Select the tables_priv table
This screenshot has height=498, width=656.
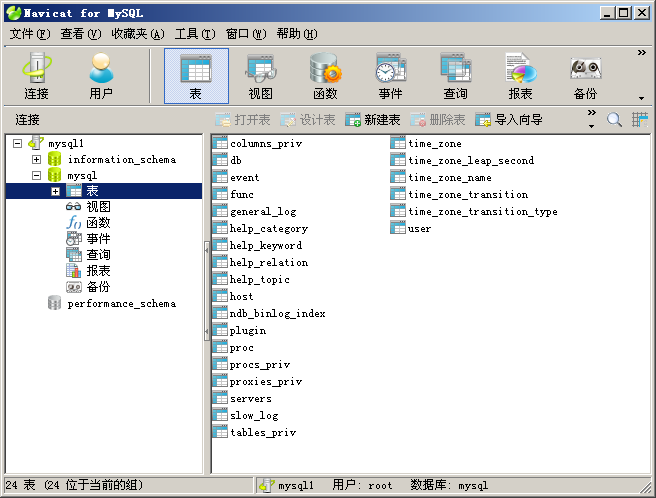[x=254, y=432]
